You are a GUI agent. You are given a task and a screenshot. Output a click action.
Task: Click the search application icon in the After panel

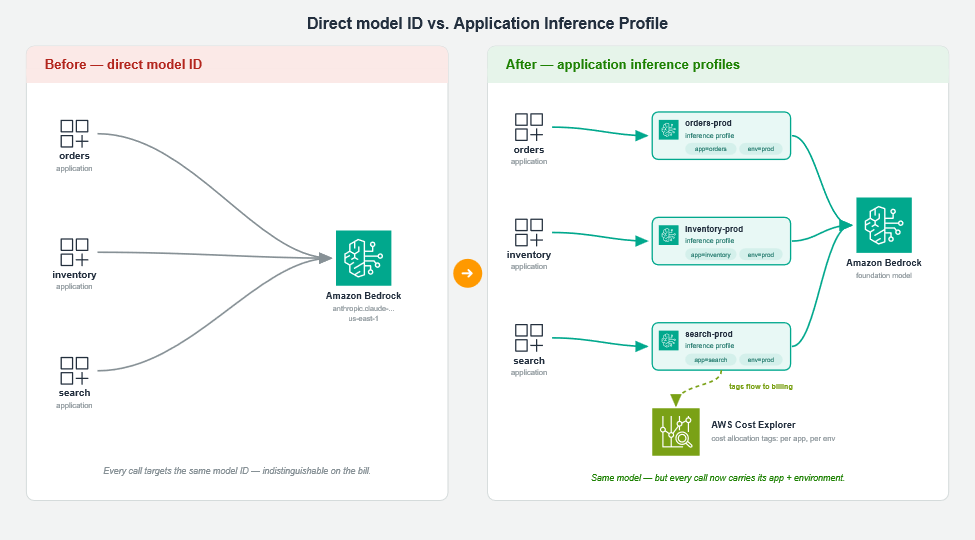(529, 338)
